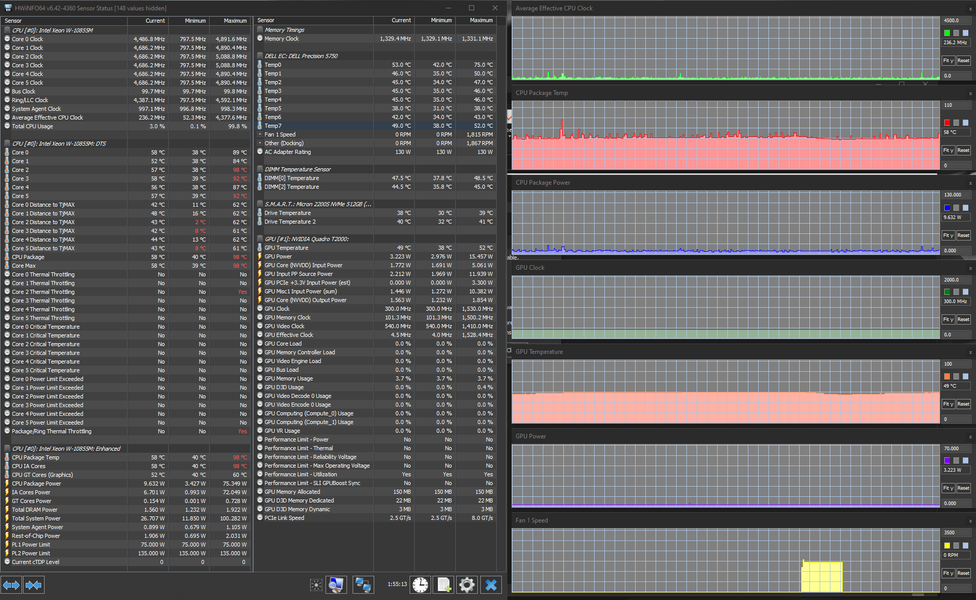976x600 pixels.
Task: Click Fit y on GPU Temperature graph
Action: pos(948,404)
